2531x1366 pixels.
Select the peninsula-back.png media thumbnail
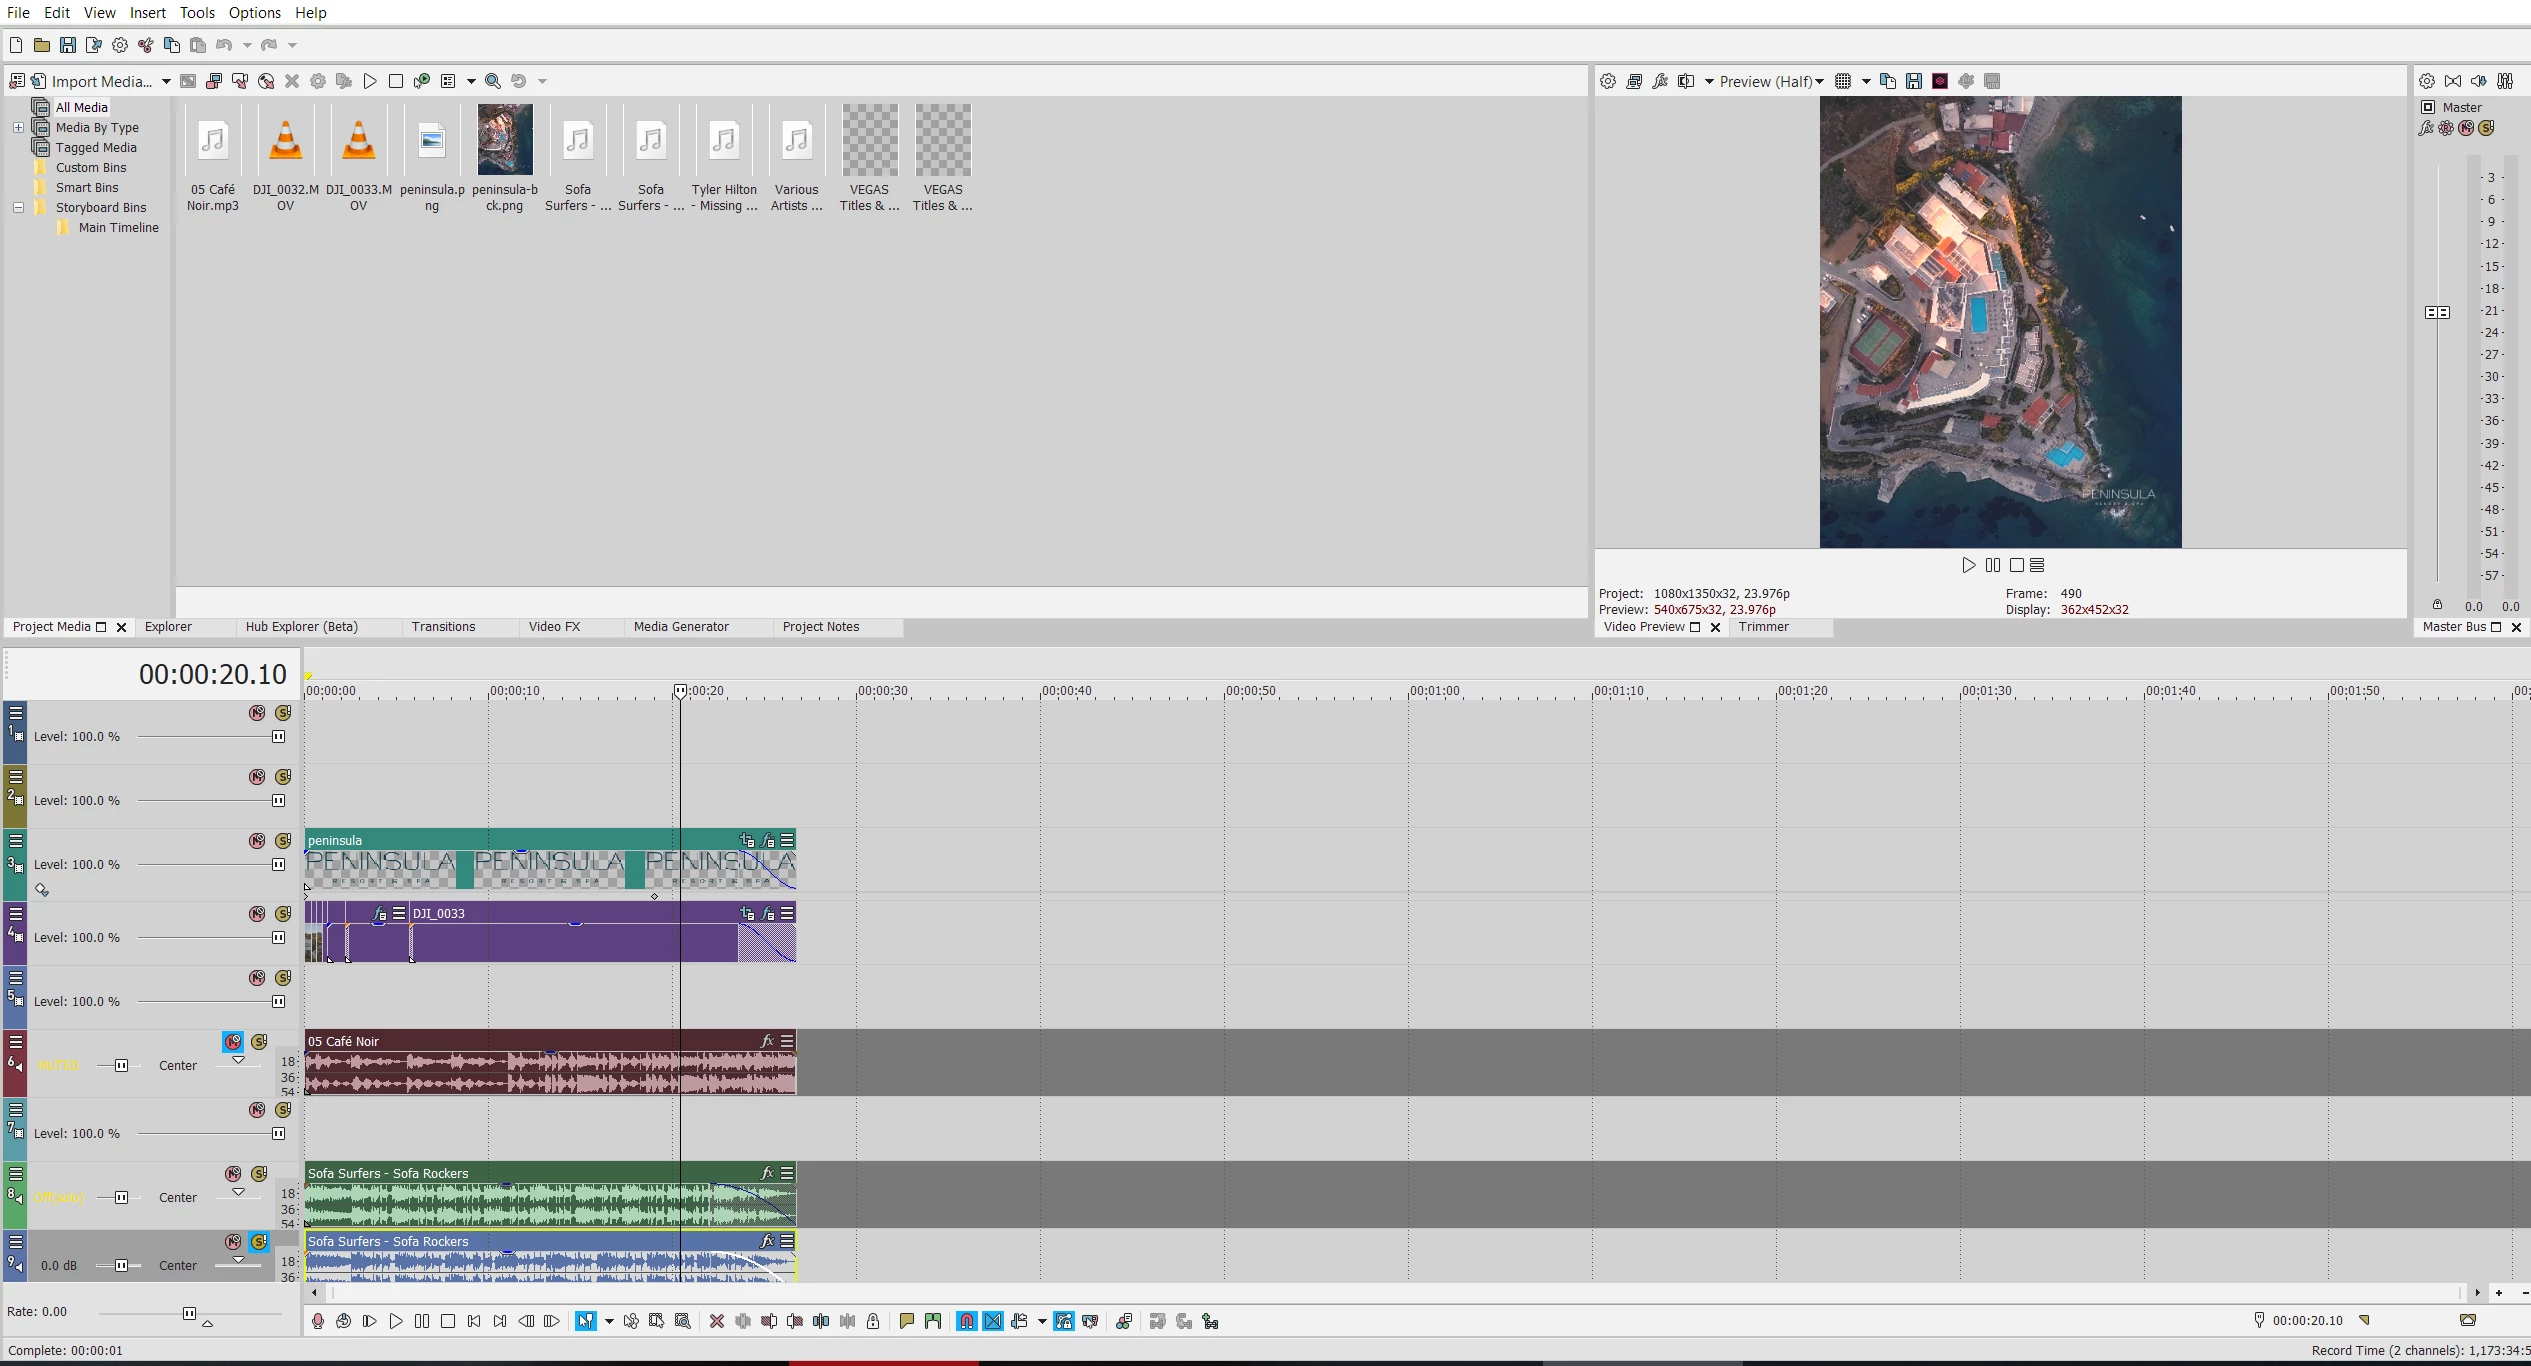pyautogui.click(x=505, y=140)
